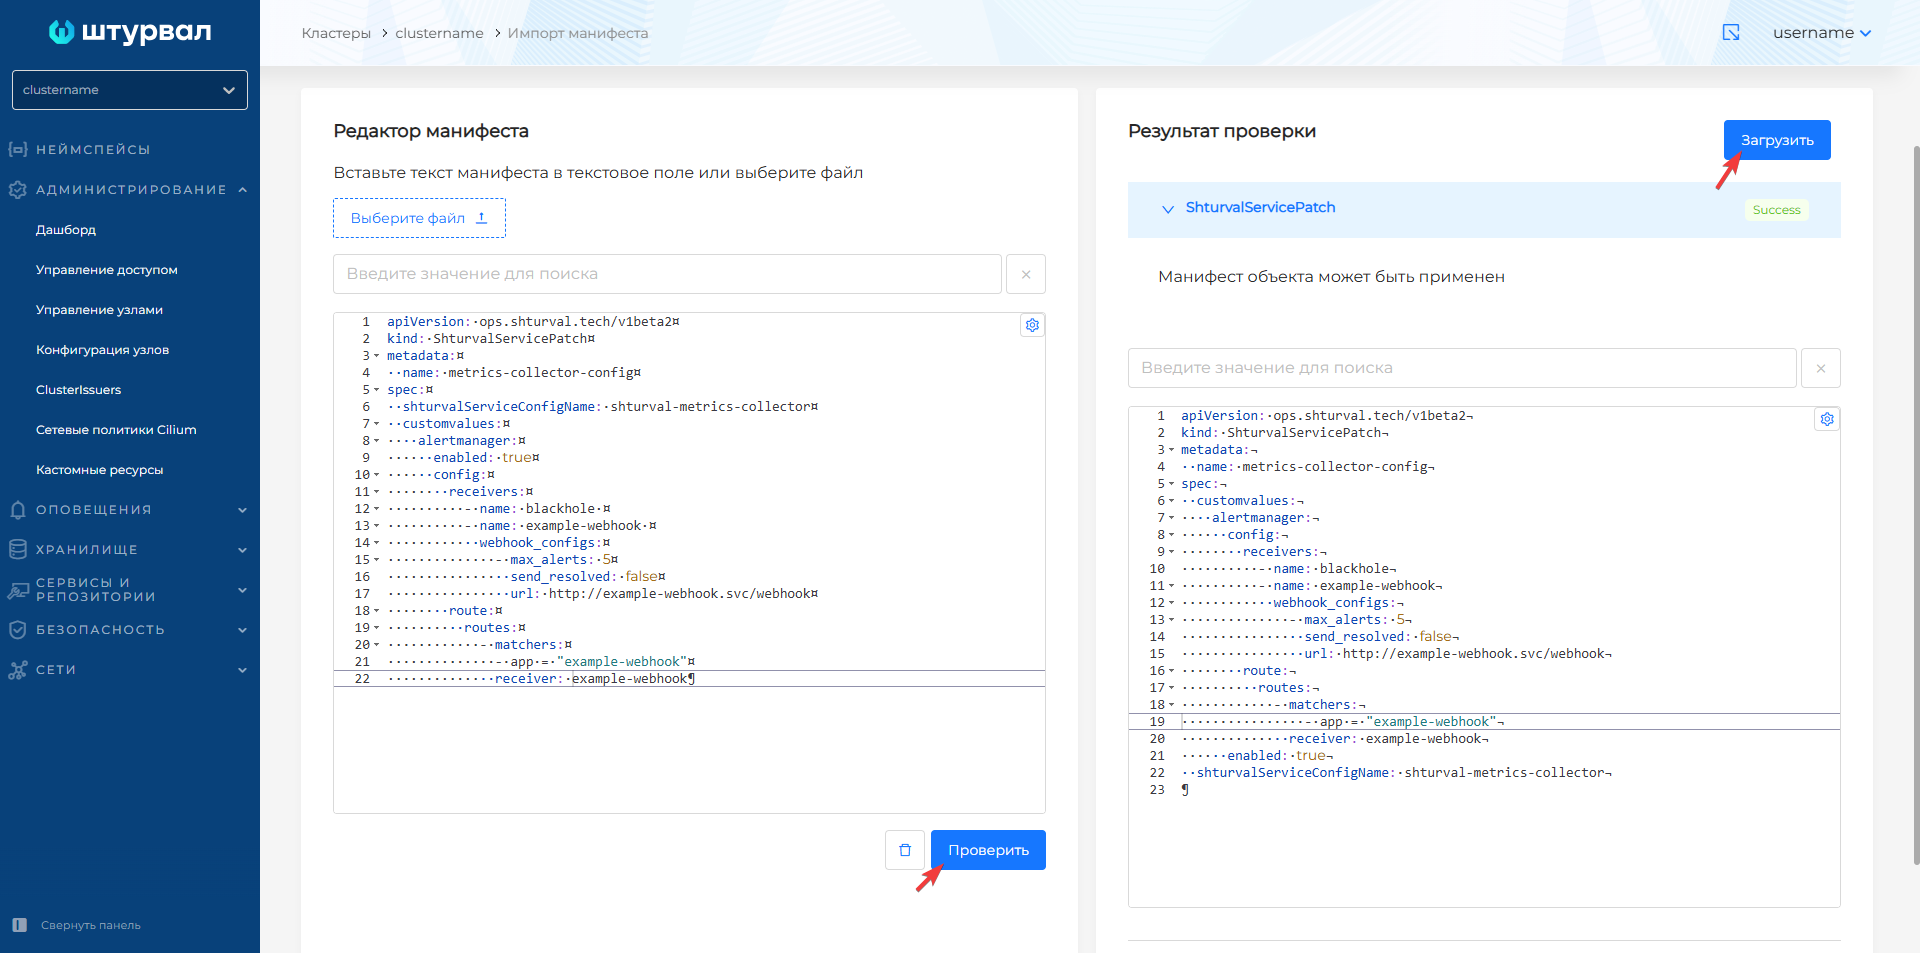Fold the spec block on line 5
Screen dimensions: 1920x953
point(375,389)
